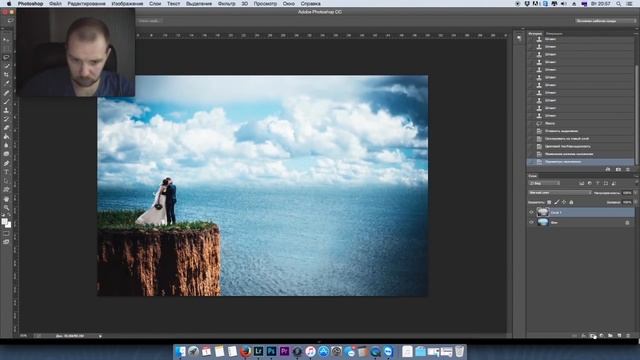Open opacity slider arrow in Layers panel
640x360 pixels.
click(x=635, y=193)
